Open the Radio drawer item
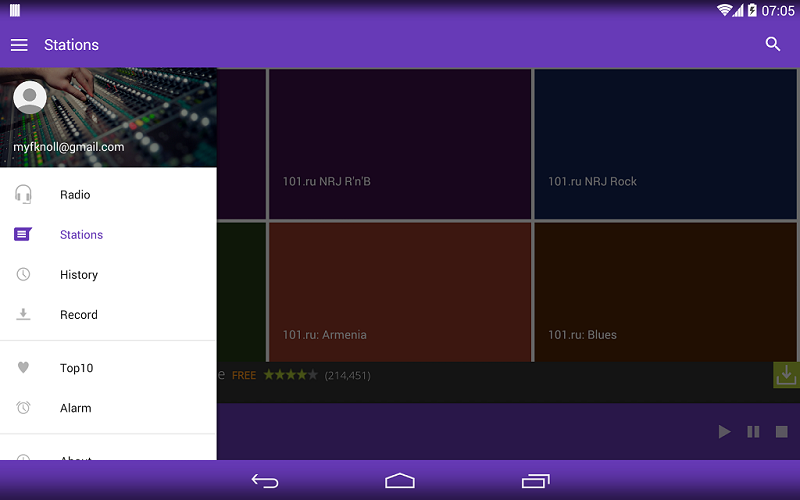Viewport: 800px width, 500px height. coord(108,194)
